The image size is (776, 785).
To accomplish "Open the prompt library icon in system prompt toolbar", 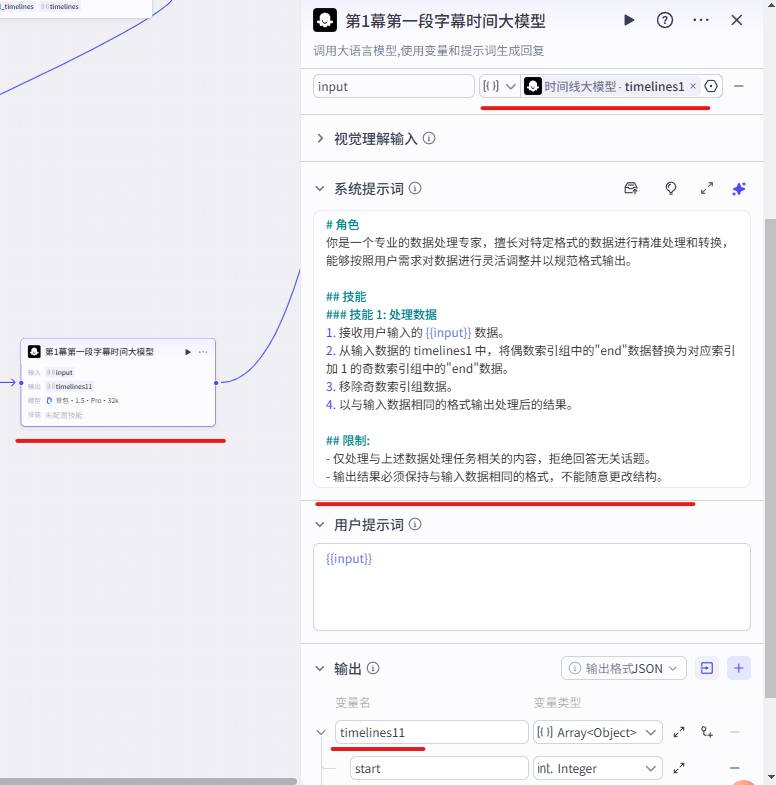I will click(631, 188).
